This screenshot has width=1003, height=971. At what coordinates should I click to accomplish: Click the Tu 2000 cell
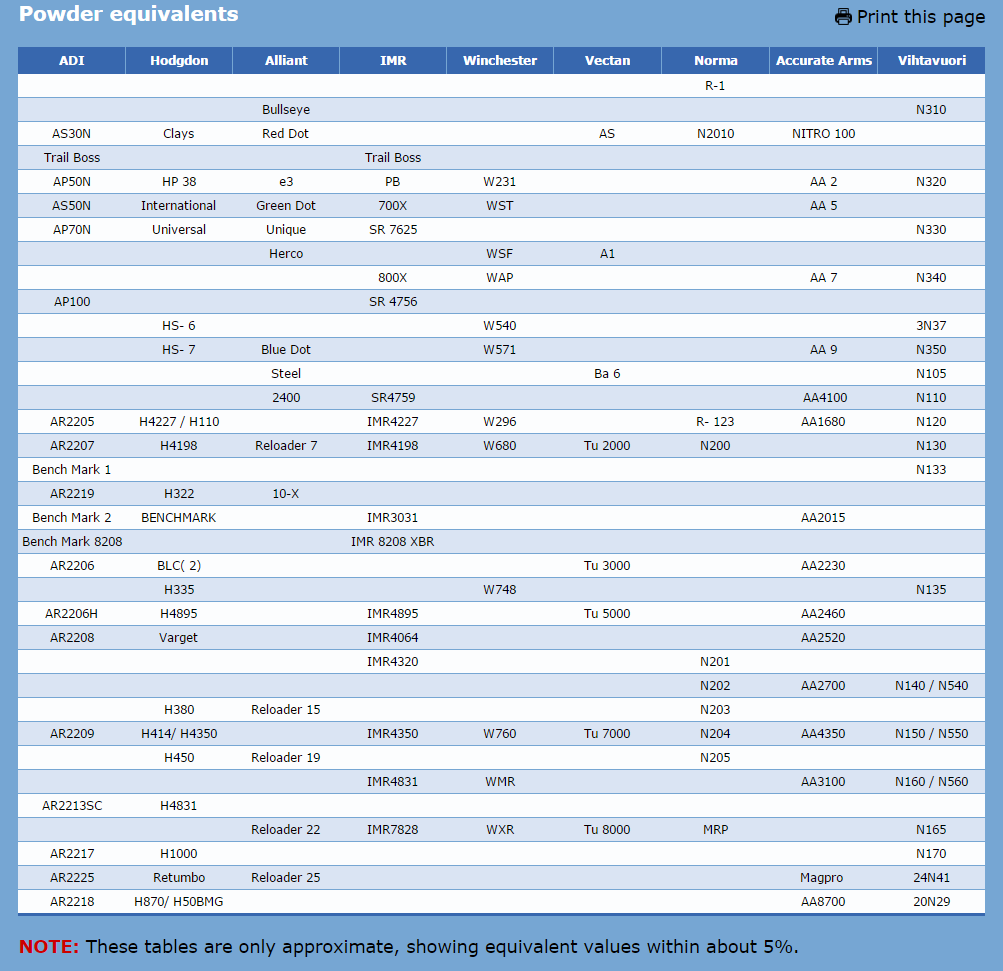click(607, 446)
